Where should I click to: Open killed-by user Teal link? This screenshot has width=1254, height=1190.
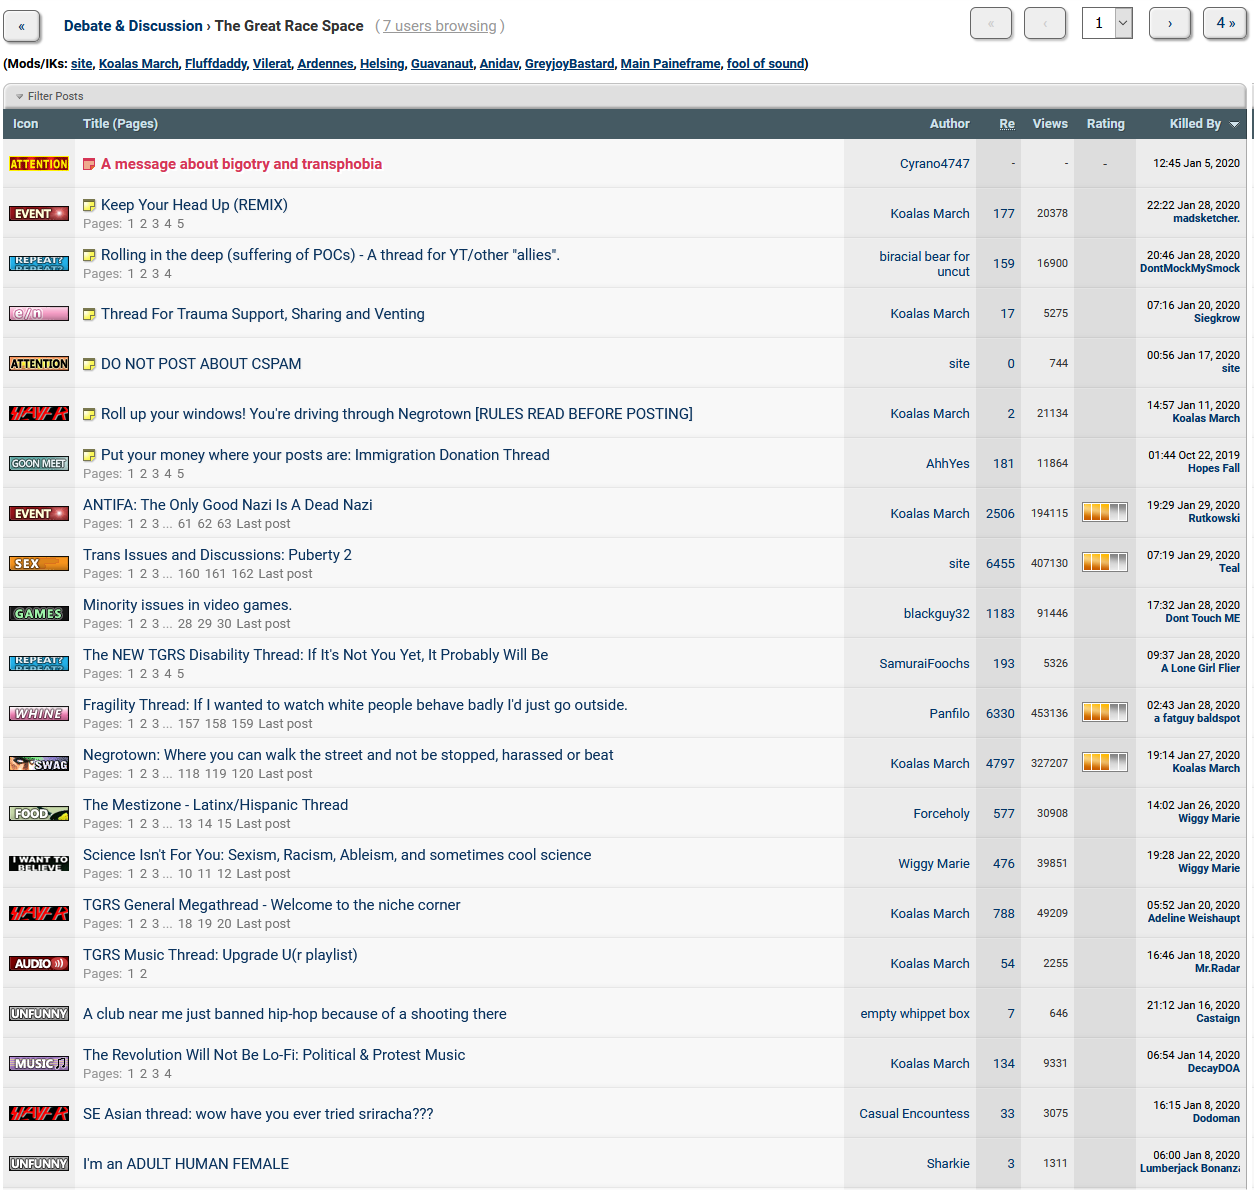pos(1229,568)
